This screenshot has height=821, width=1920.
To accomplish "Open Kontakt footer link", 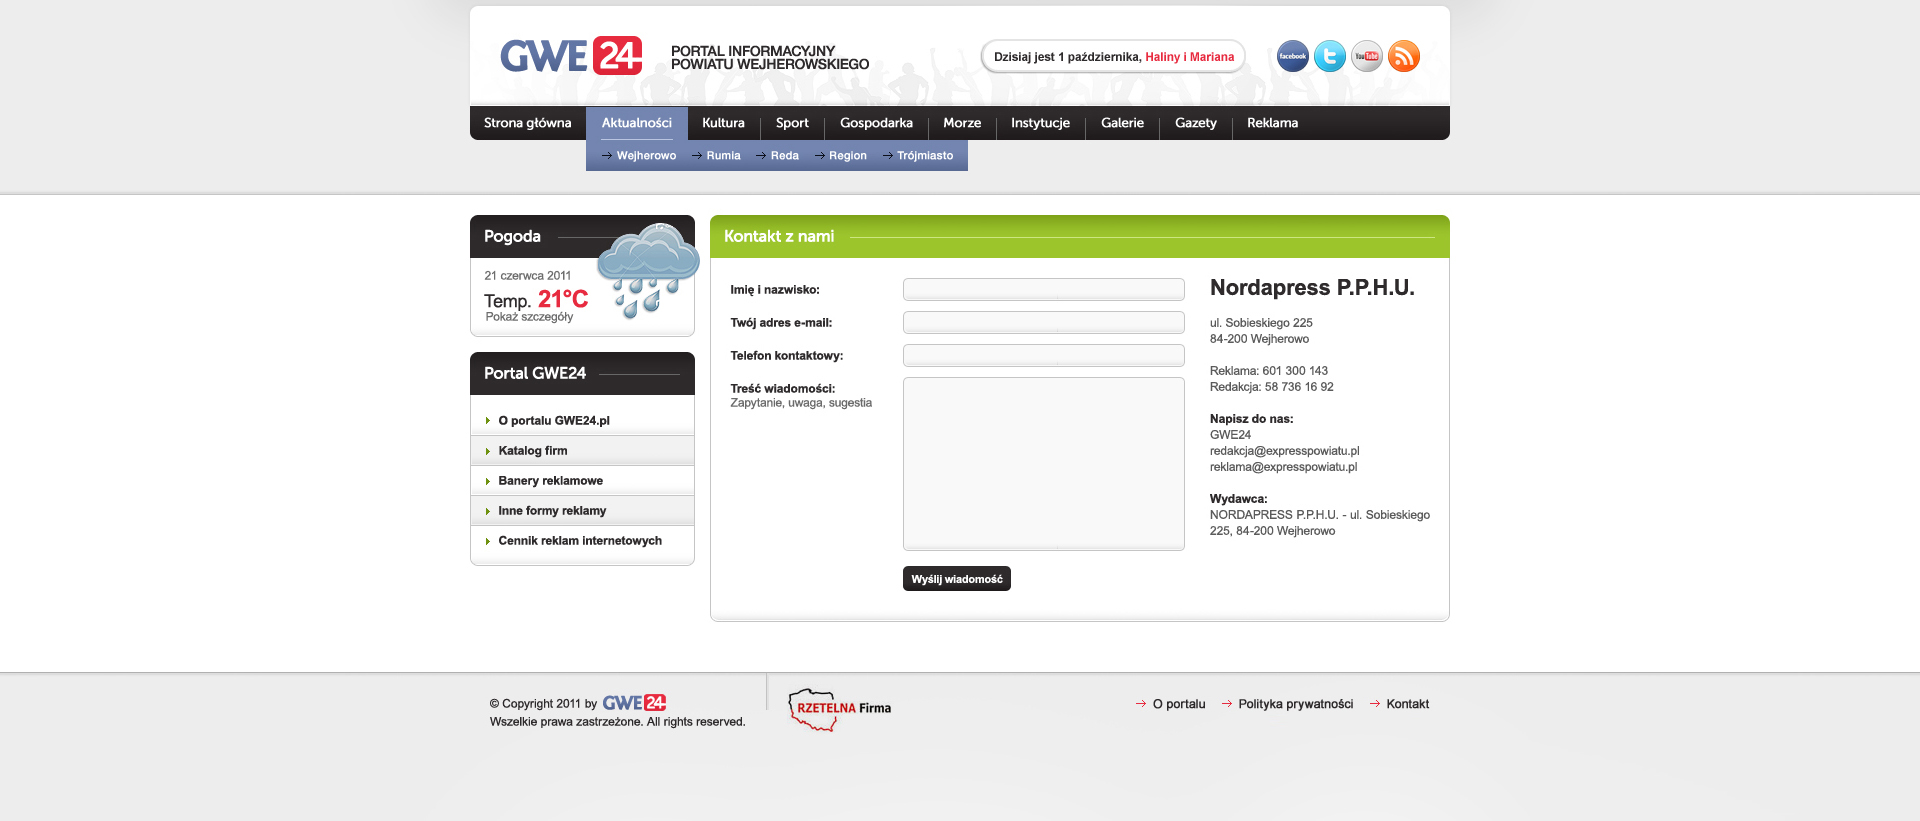I will click(1407, 704).
